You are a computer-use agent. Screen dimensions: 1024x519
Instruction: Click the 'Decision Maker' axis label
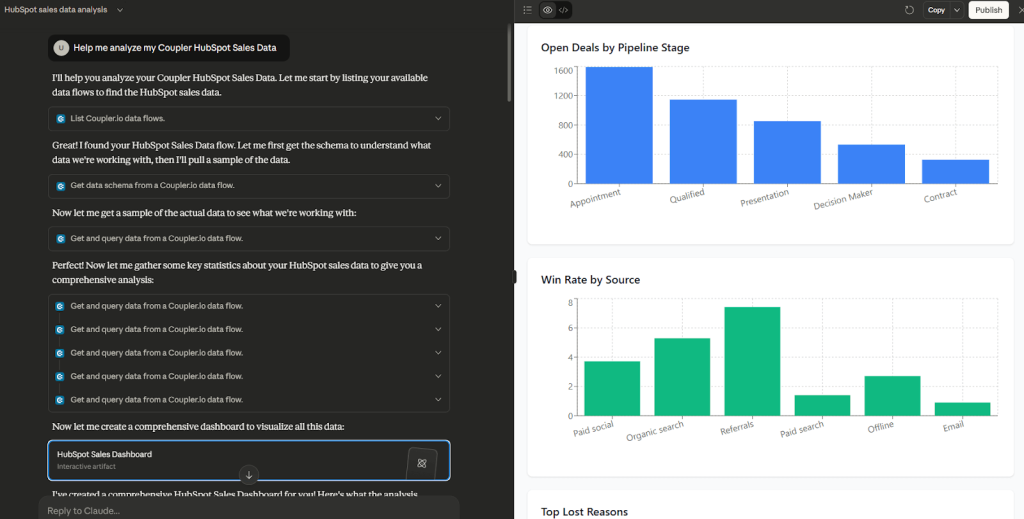(842, 200)
